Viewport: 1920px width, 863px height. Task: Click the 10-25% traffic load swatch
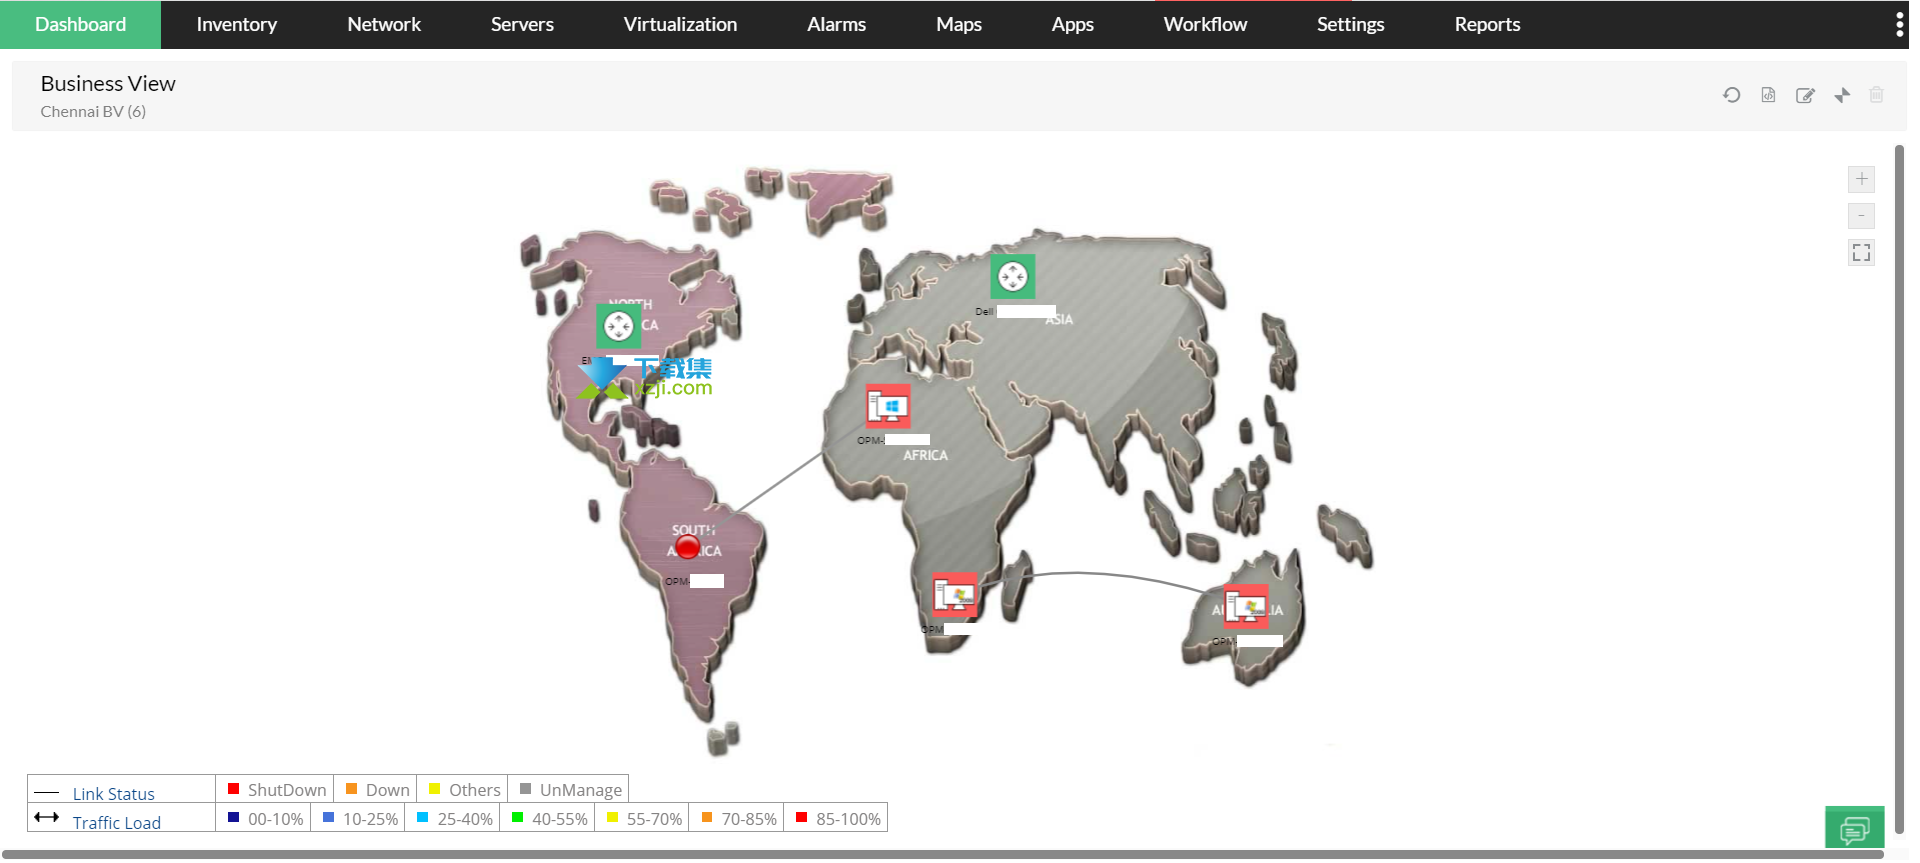pos(328,817)
